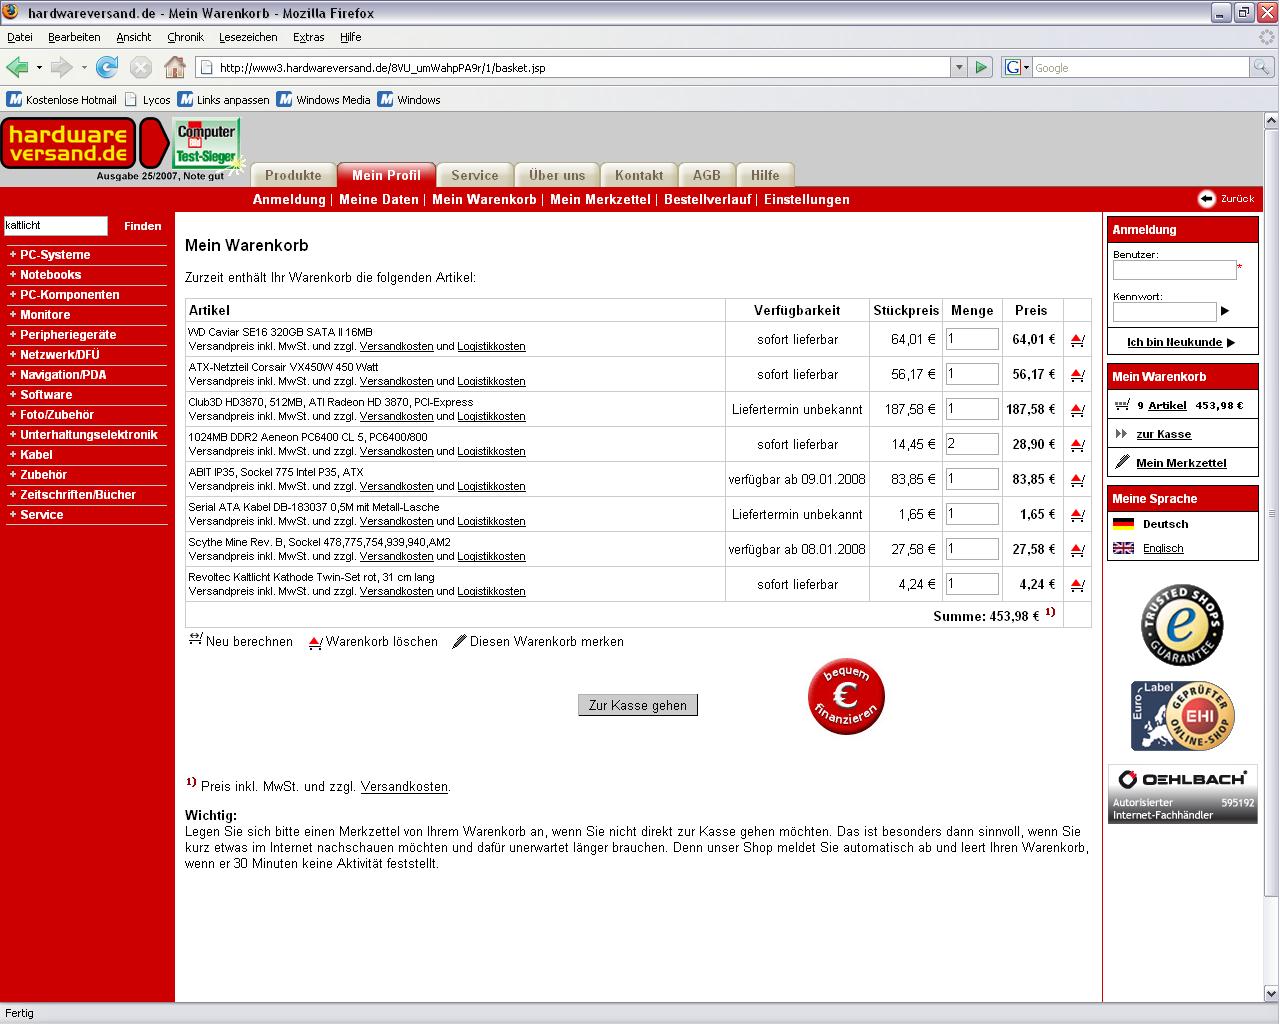The height and width of the screenshot is (1024, 1280).
Task: Open the URL history dropdown arrow
Action: pos(959,67)
